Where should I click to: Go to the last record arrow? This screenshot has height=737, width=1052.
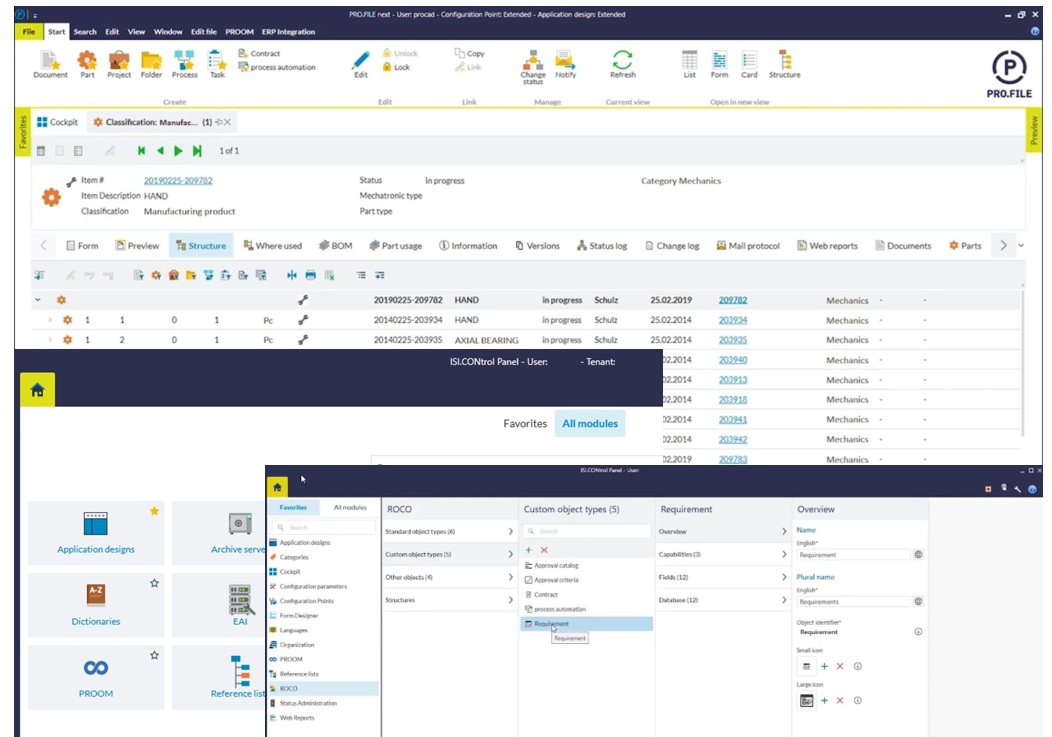pos(197,151)
